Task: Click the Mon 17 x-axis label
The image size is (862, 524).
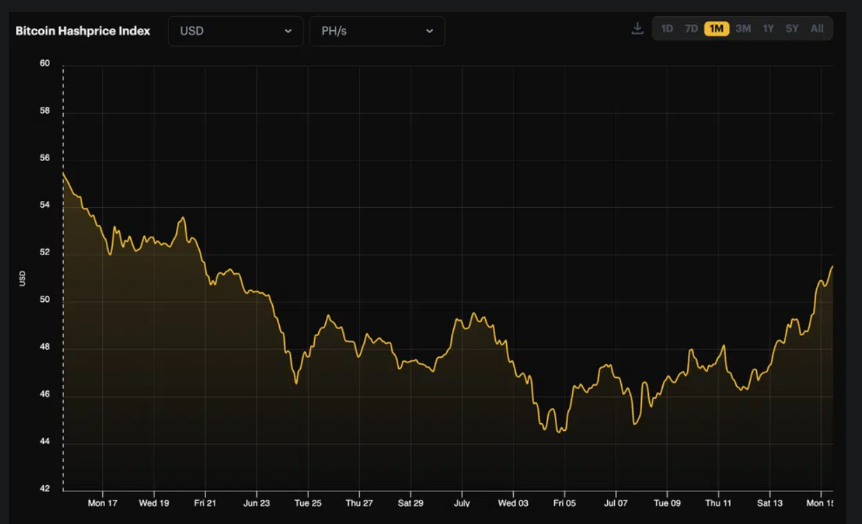Action: click(x=102, y=503)
